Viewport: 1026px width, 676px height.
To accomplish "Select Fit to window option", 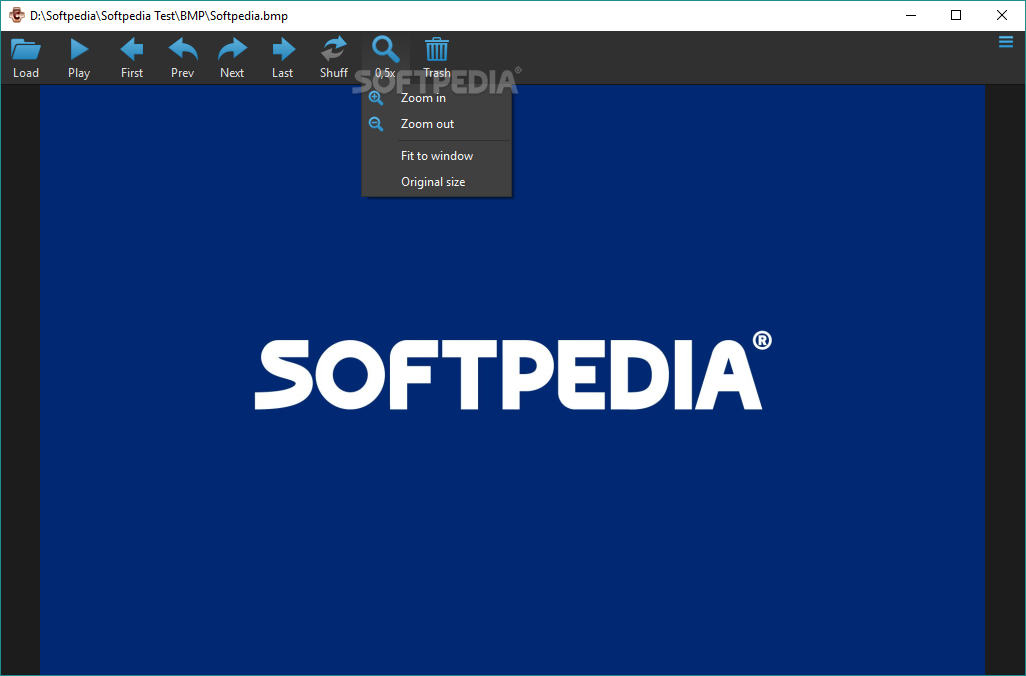I will (436, 156).
